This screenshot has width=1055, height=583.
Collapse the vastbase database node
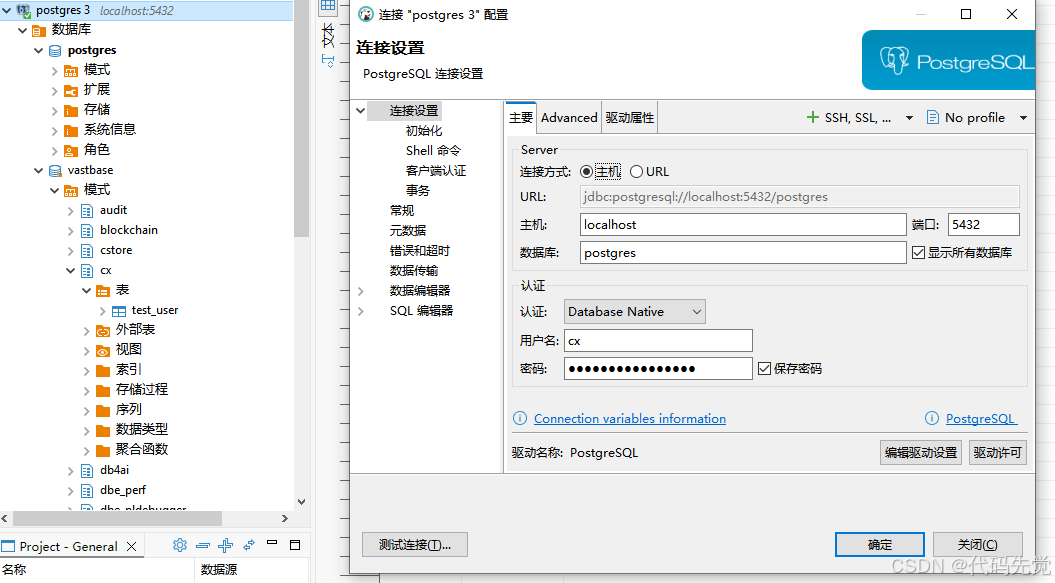click(39, 171)
